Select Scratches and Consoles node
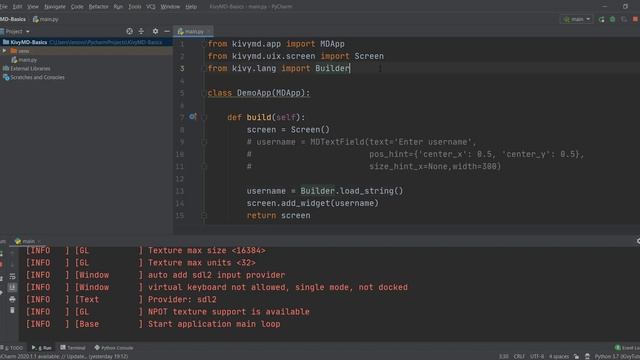 point(33,77)
